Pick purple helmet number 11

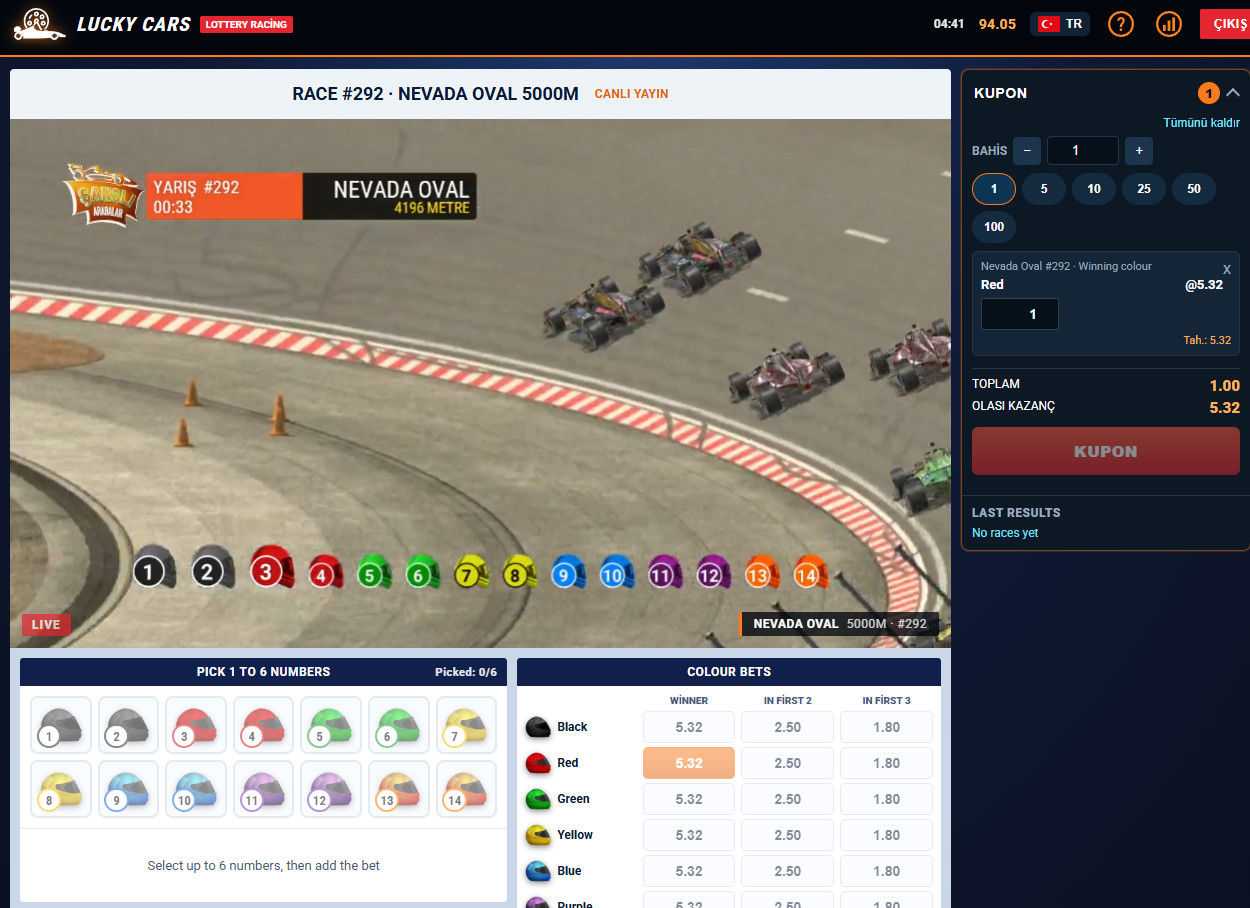(264, 789)
